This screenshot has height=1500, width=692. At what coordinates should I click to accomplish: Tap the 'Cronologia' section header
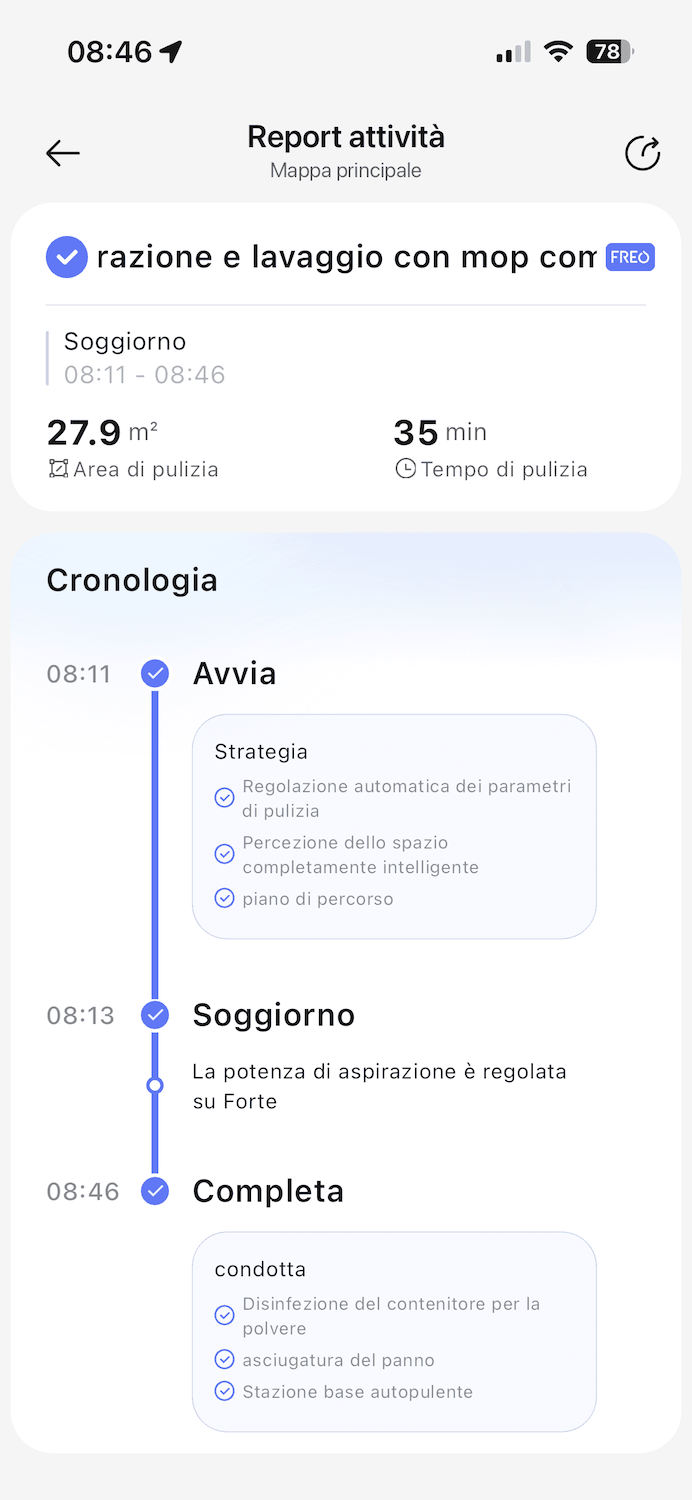[x=132, y=580]
